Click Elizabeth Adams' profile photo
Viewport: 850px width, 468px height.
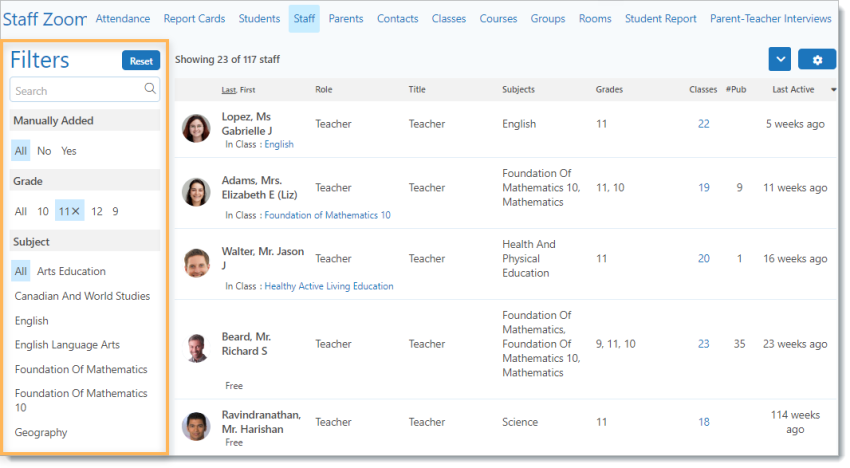coord(196,191)
